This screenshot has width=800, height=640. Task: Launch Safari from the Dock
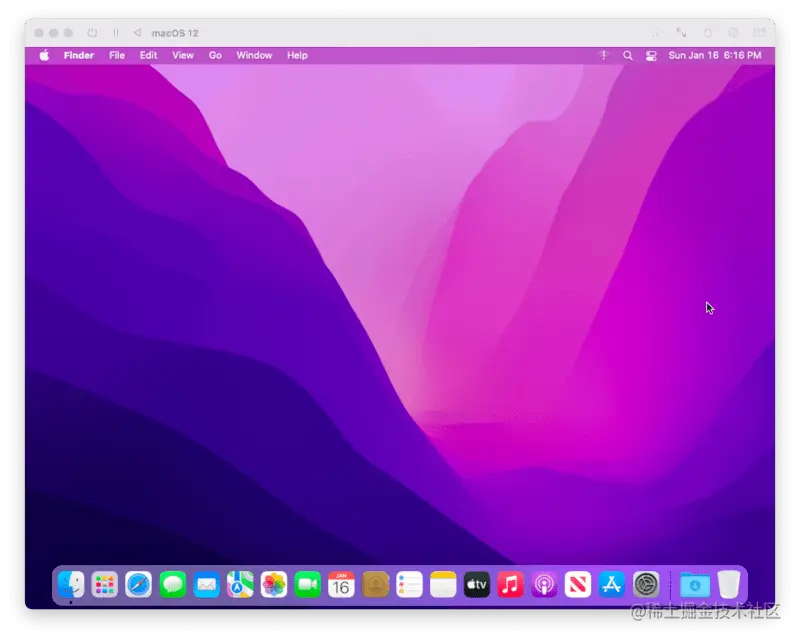tap(138, 584)
